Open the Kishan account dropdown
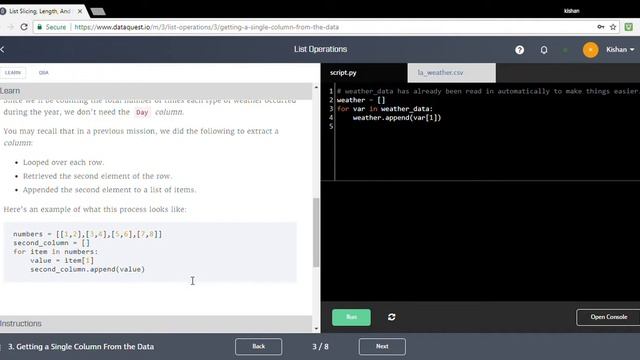This screenshot has width=640, height=360. click(620, 50)
